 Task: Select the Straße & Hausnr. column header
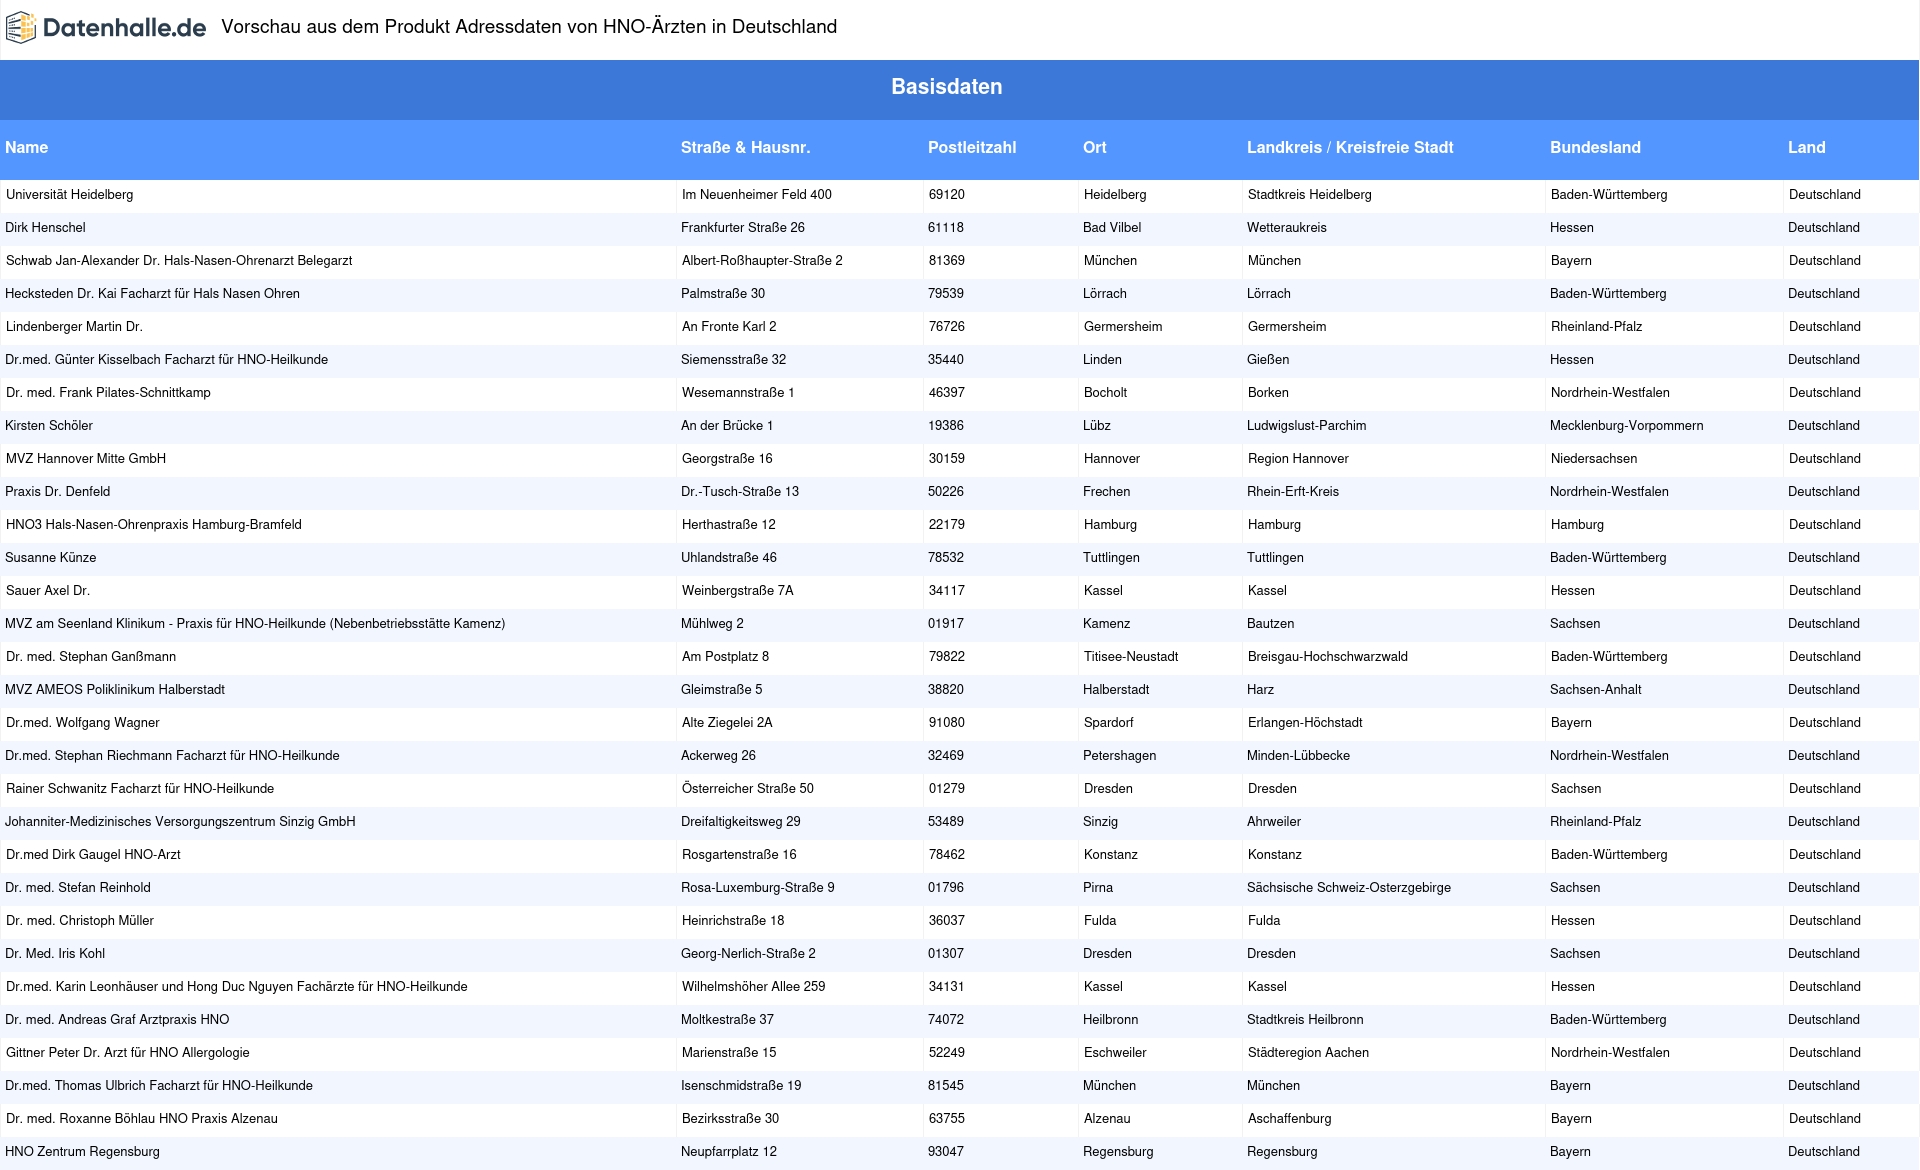(x=745, y=148)
